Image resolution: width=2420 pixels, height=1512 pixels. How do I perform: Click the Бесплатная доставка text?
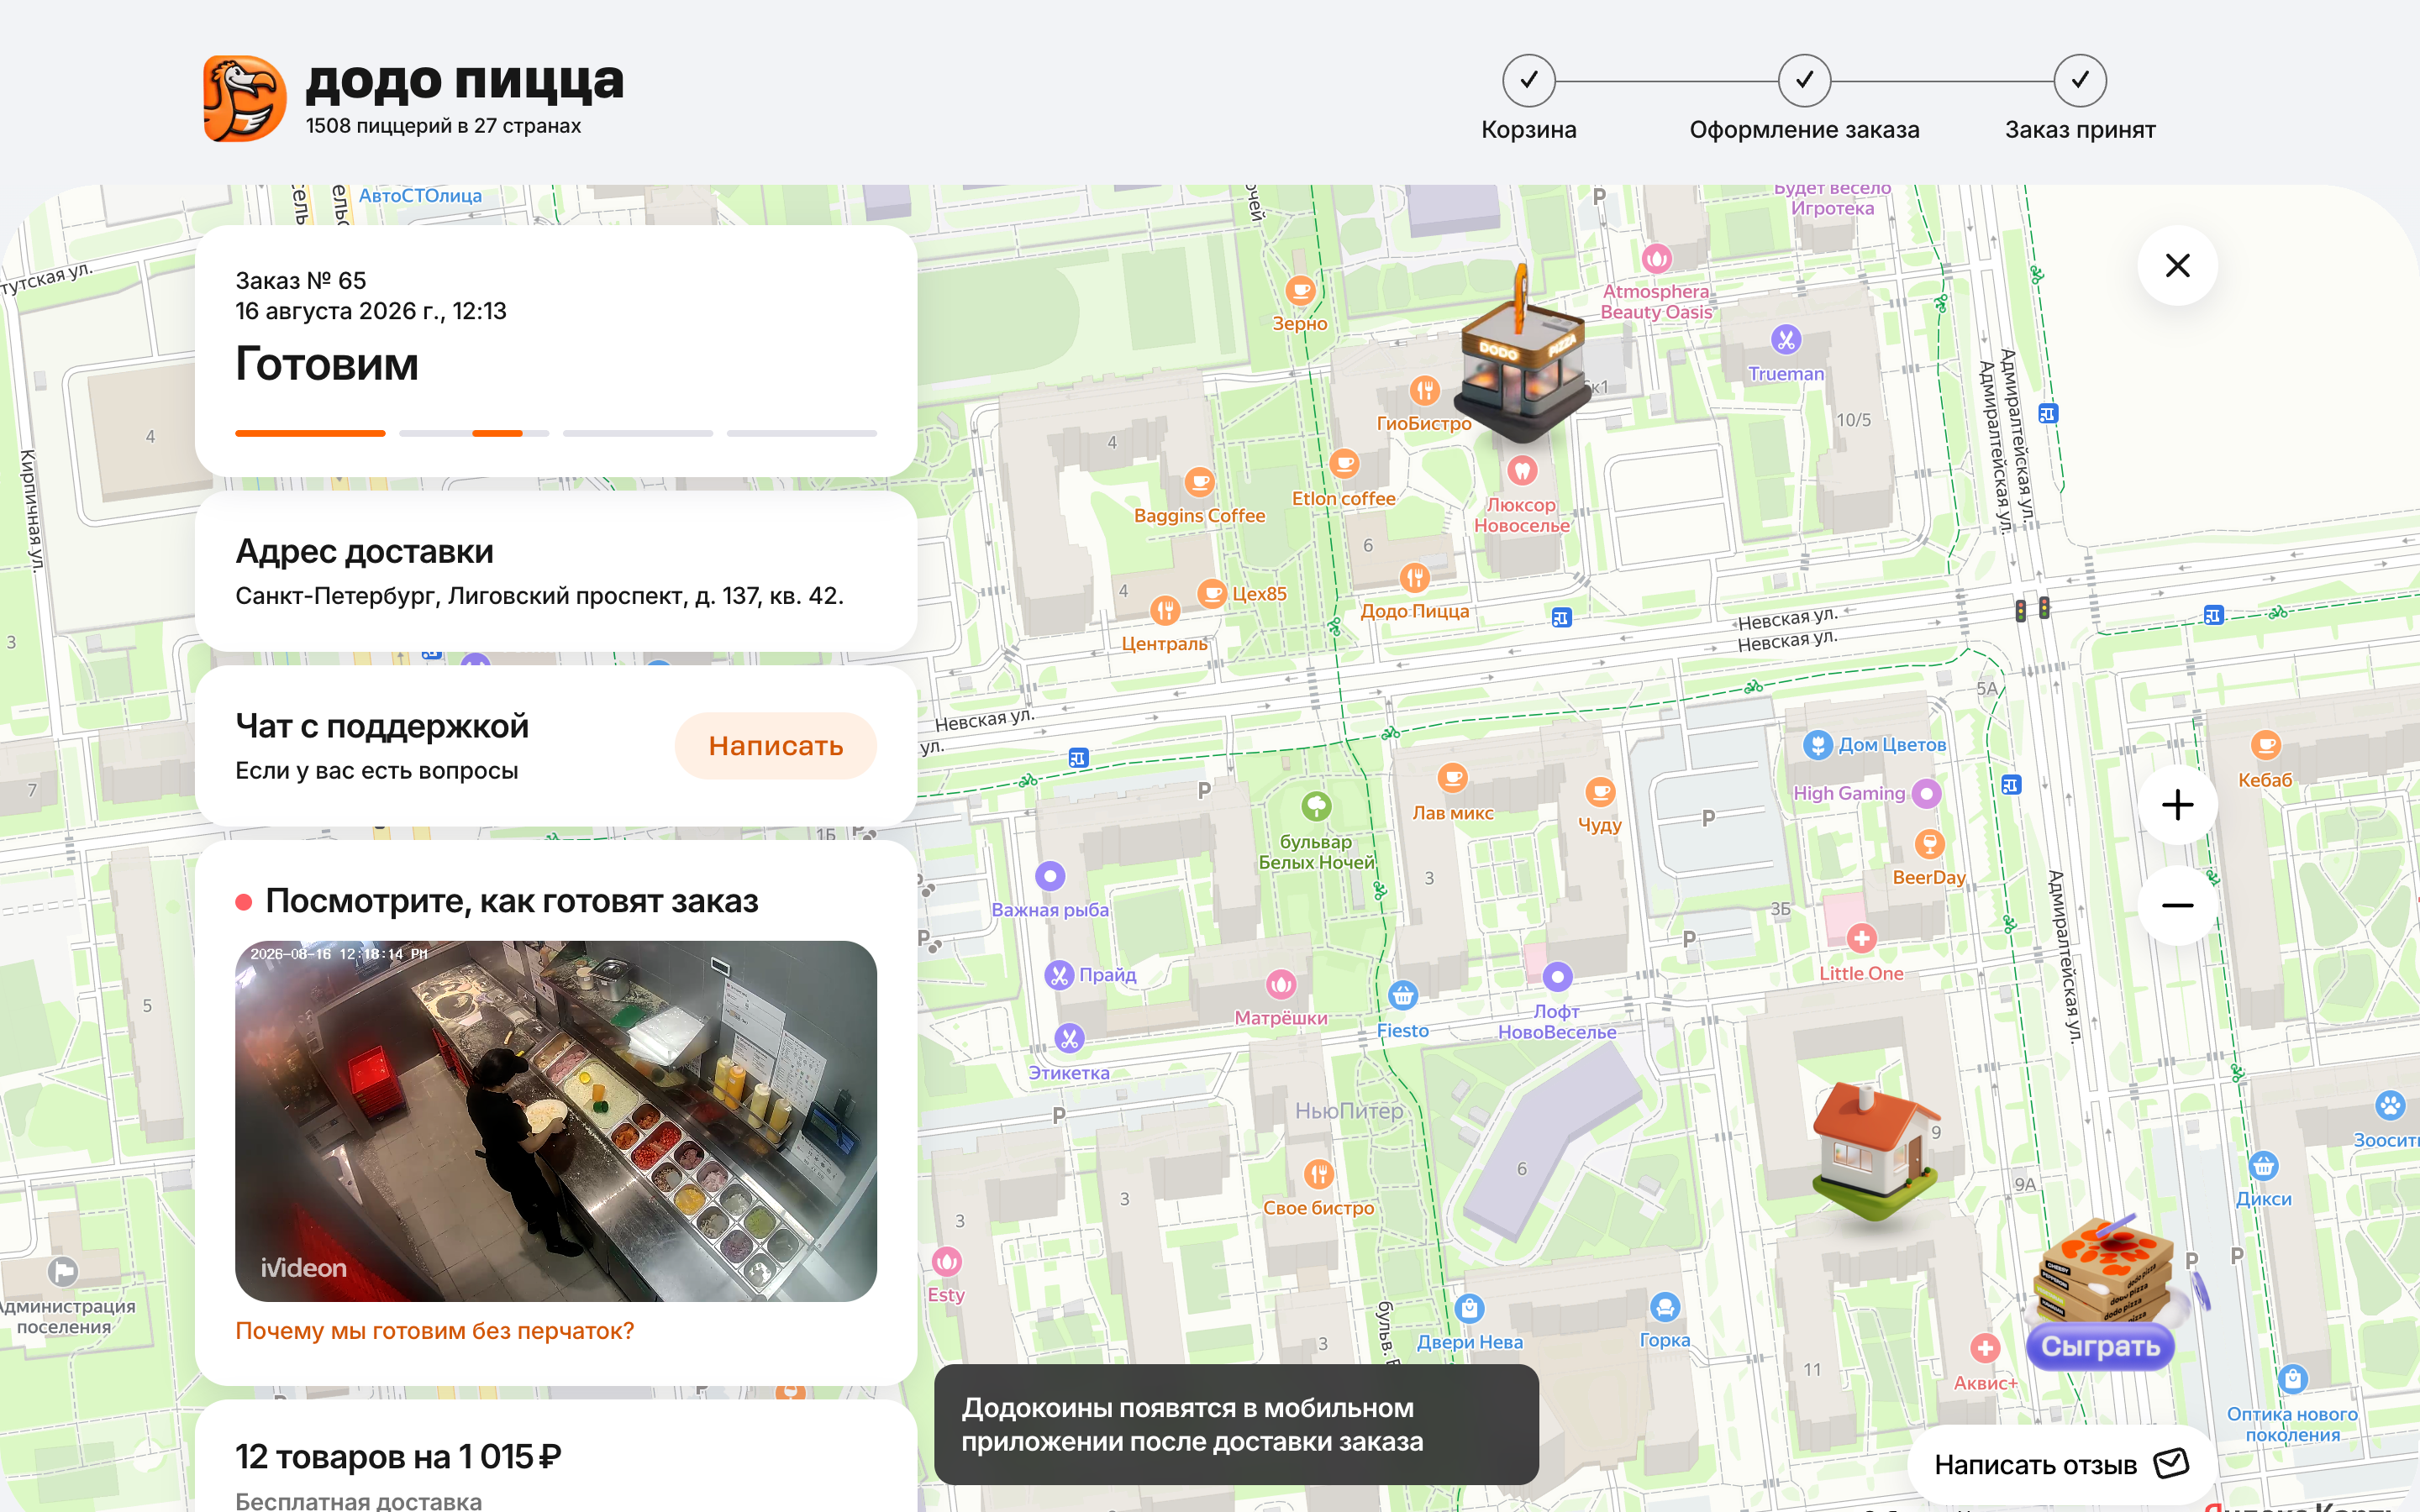click(358, 1501)
